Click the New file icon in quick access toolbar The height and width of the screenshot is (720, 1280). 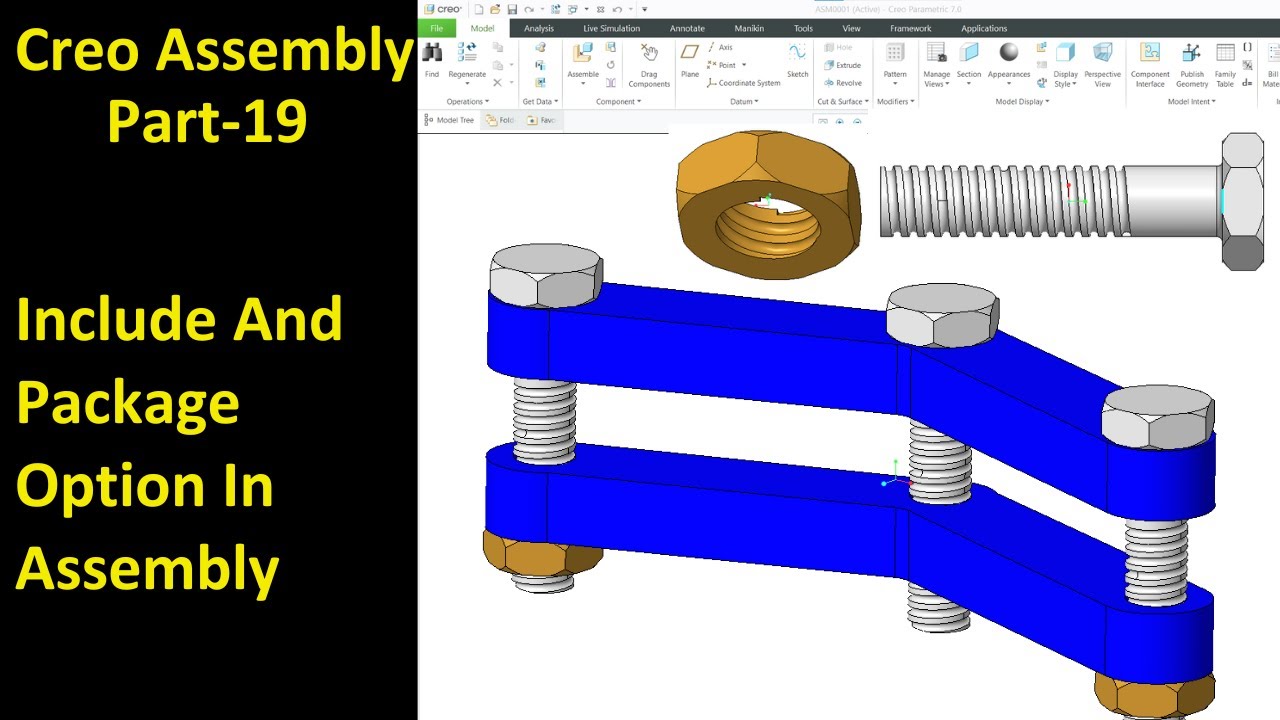[x=479, y=9]
